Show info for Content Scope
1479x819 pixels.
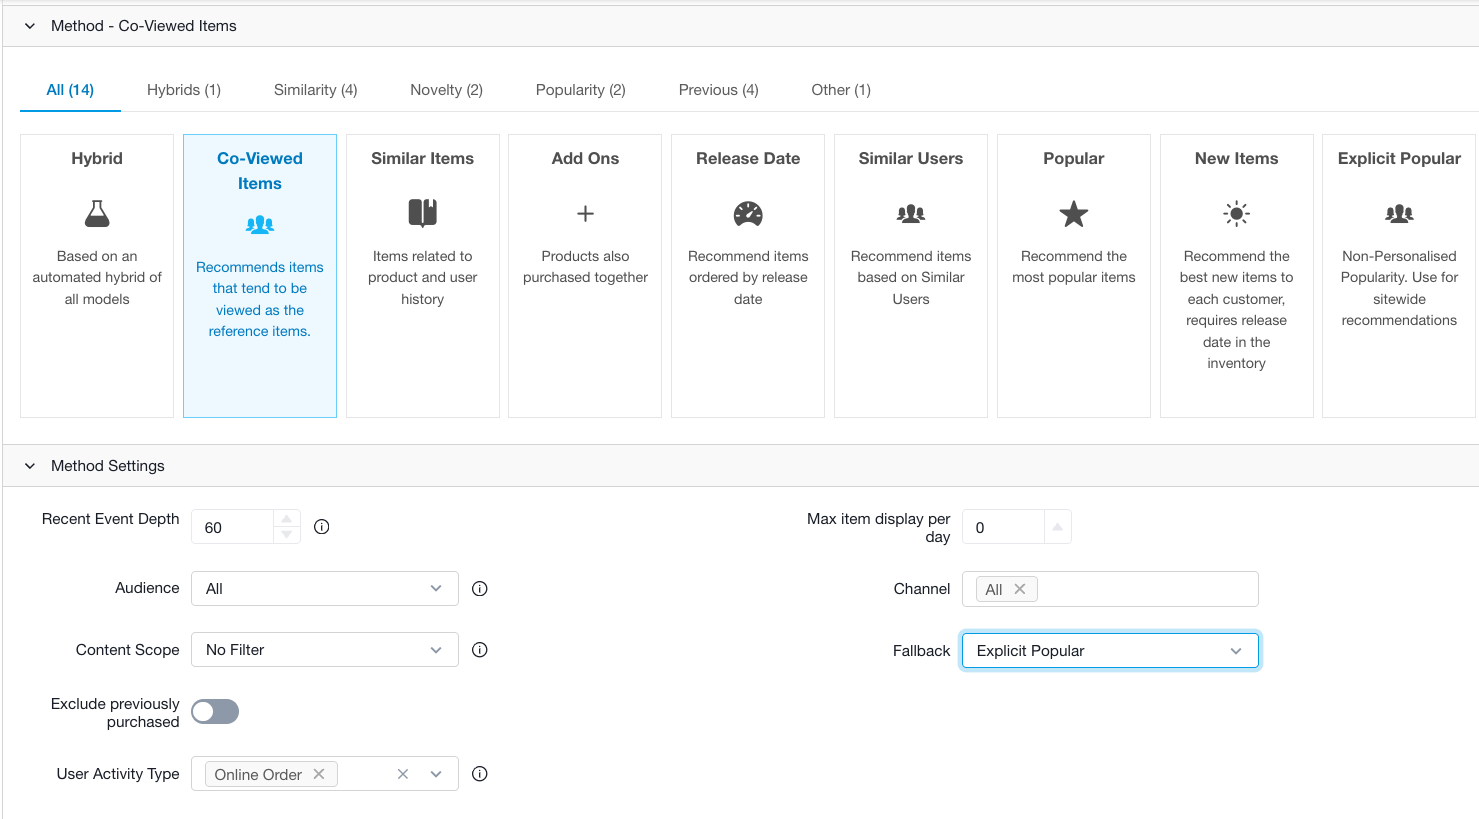[x=480, y=650]
